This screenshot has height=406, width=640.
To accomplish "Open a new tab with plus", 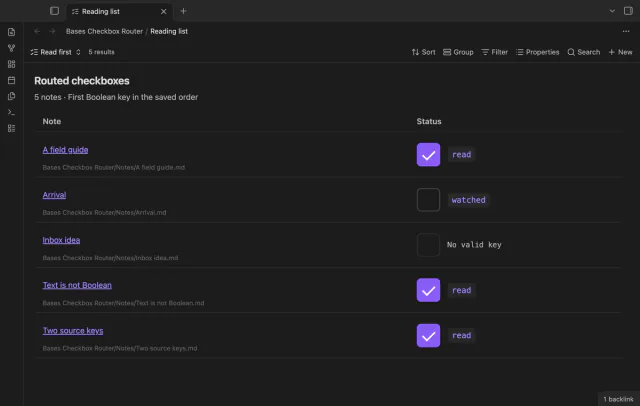I will [x=183, y=11].
